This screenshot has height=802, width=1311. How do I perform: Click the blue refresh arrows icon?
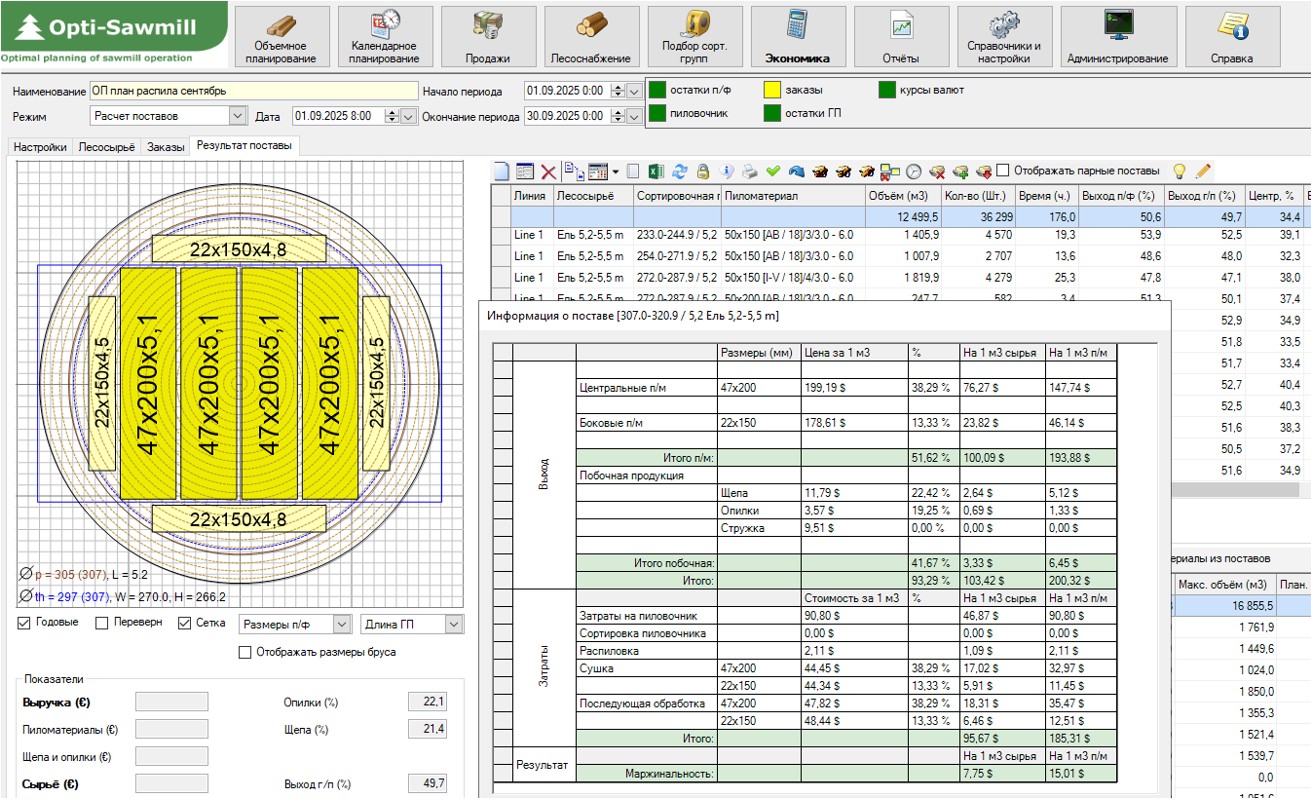tap(680, 171)
